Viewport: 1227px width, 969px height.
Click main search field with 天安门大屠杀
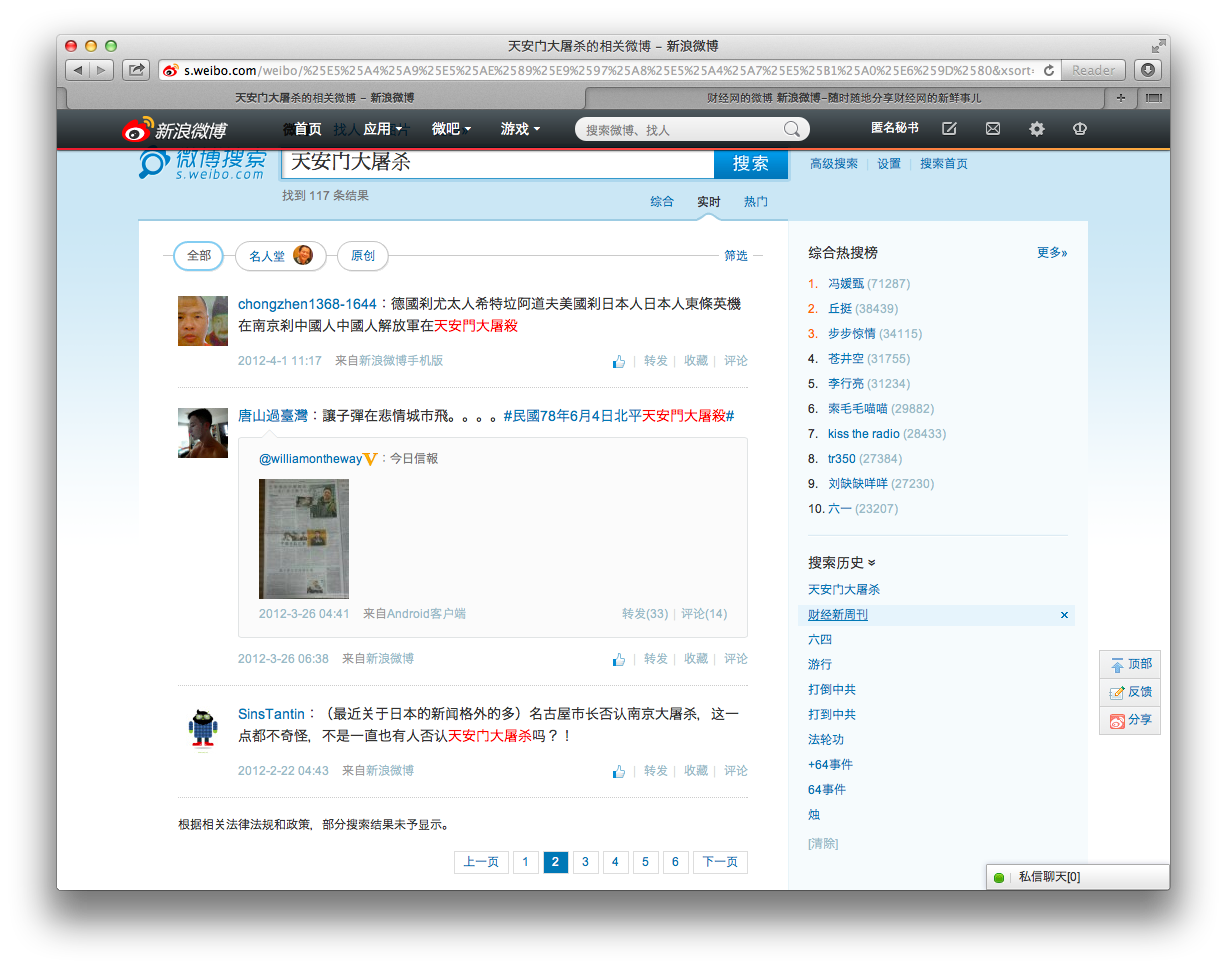(498, 164)
